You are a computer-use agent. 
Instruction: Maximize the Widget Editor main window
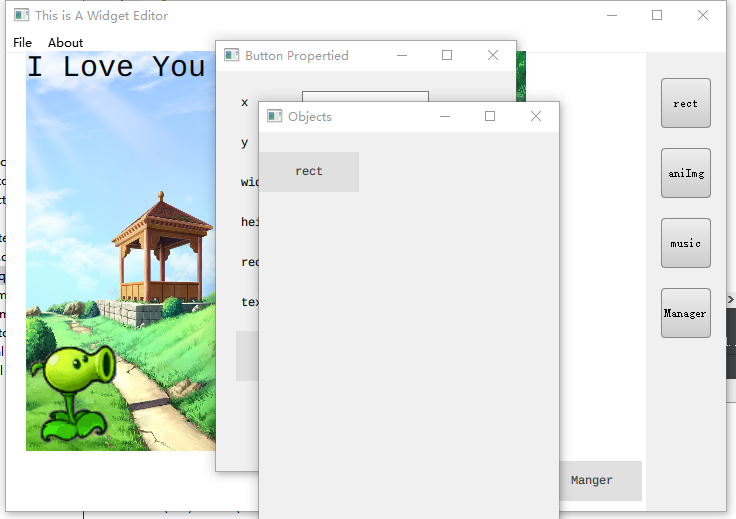point(657,15)
